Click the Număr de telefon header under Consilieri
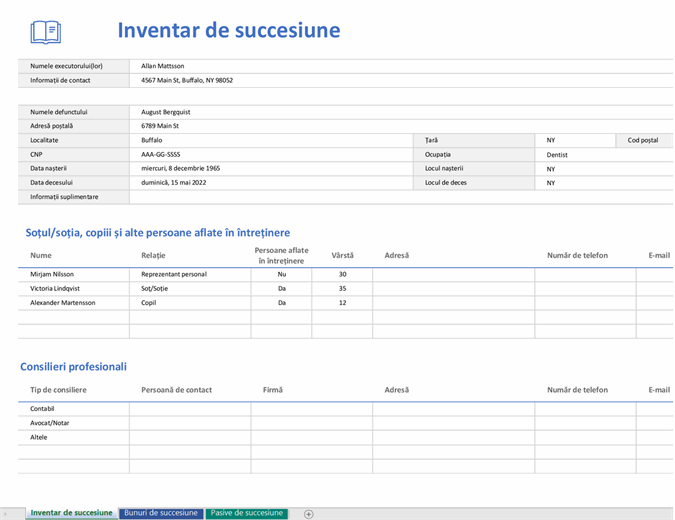Image resolution: width=675 pixels, height=520 pixels. pos(577,390)
